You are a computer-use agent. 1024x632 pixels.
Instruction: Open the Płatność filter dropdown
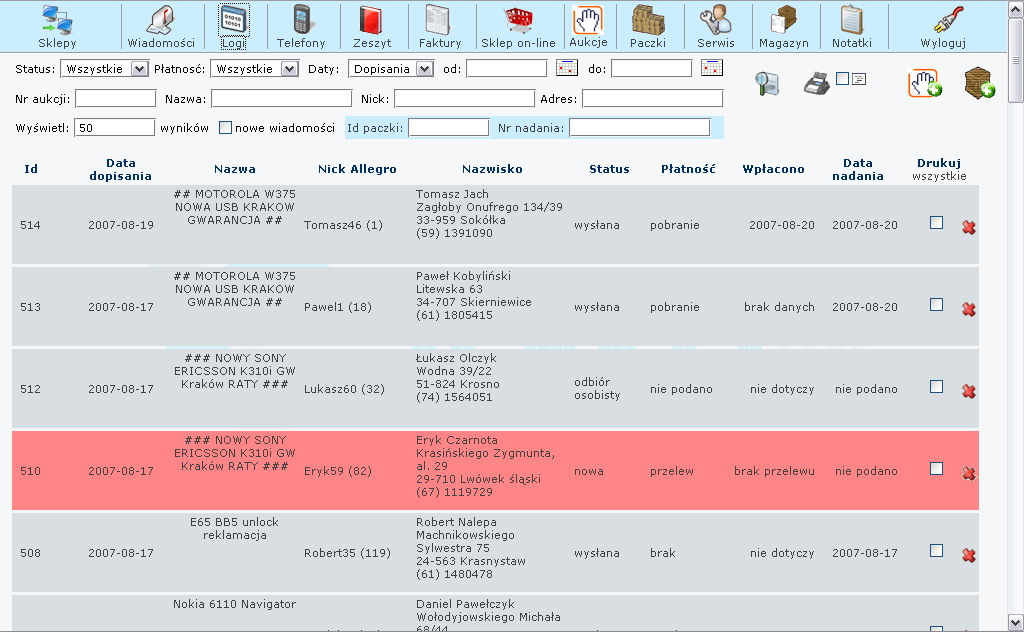click(x=254, y=69)
